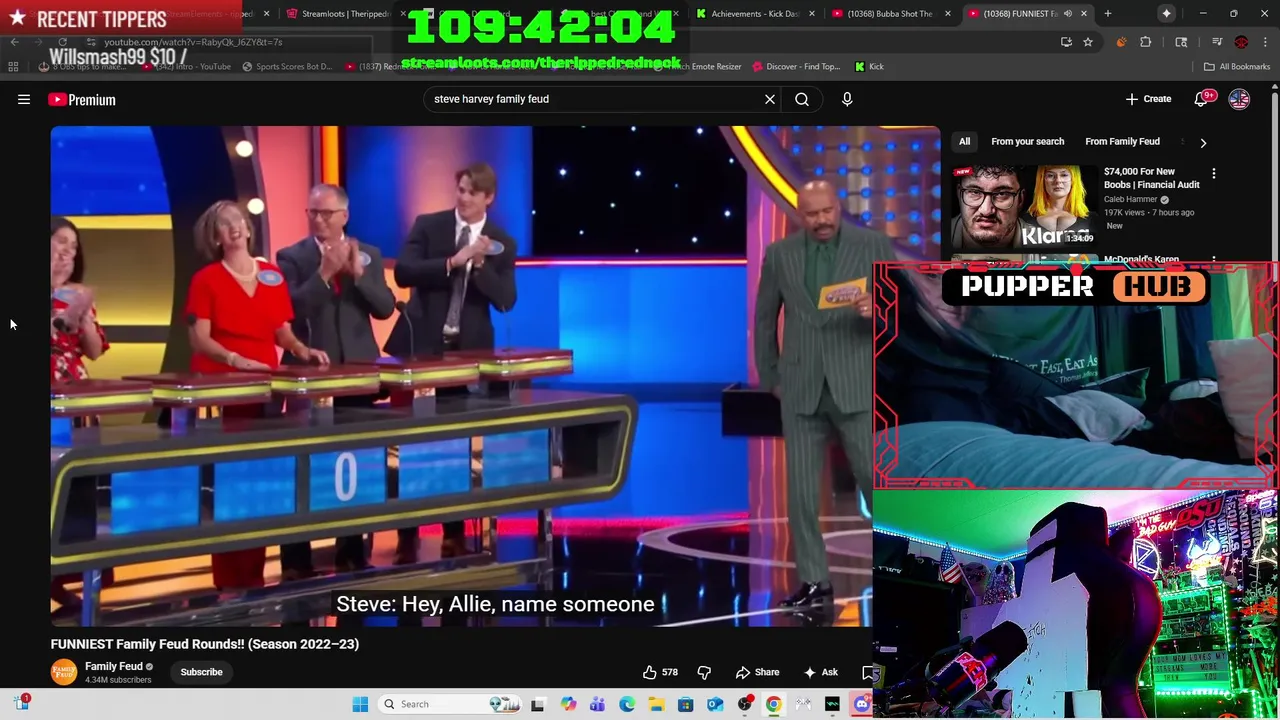
Task: Click the Share button
Action: pos(757,672)
